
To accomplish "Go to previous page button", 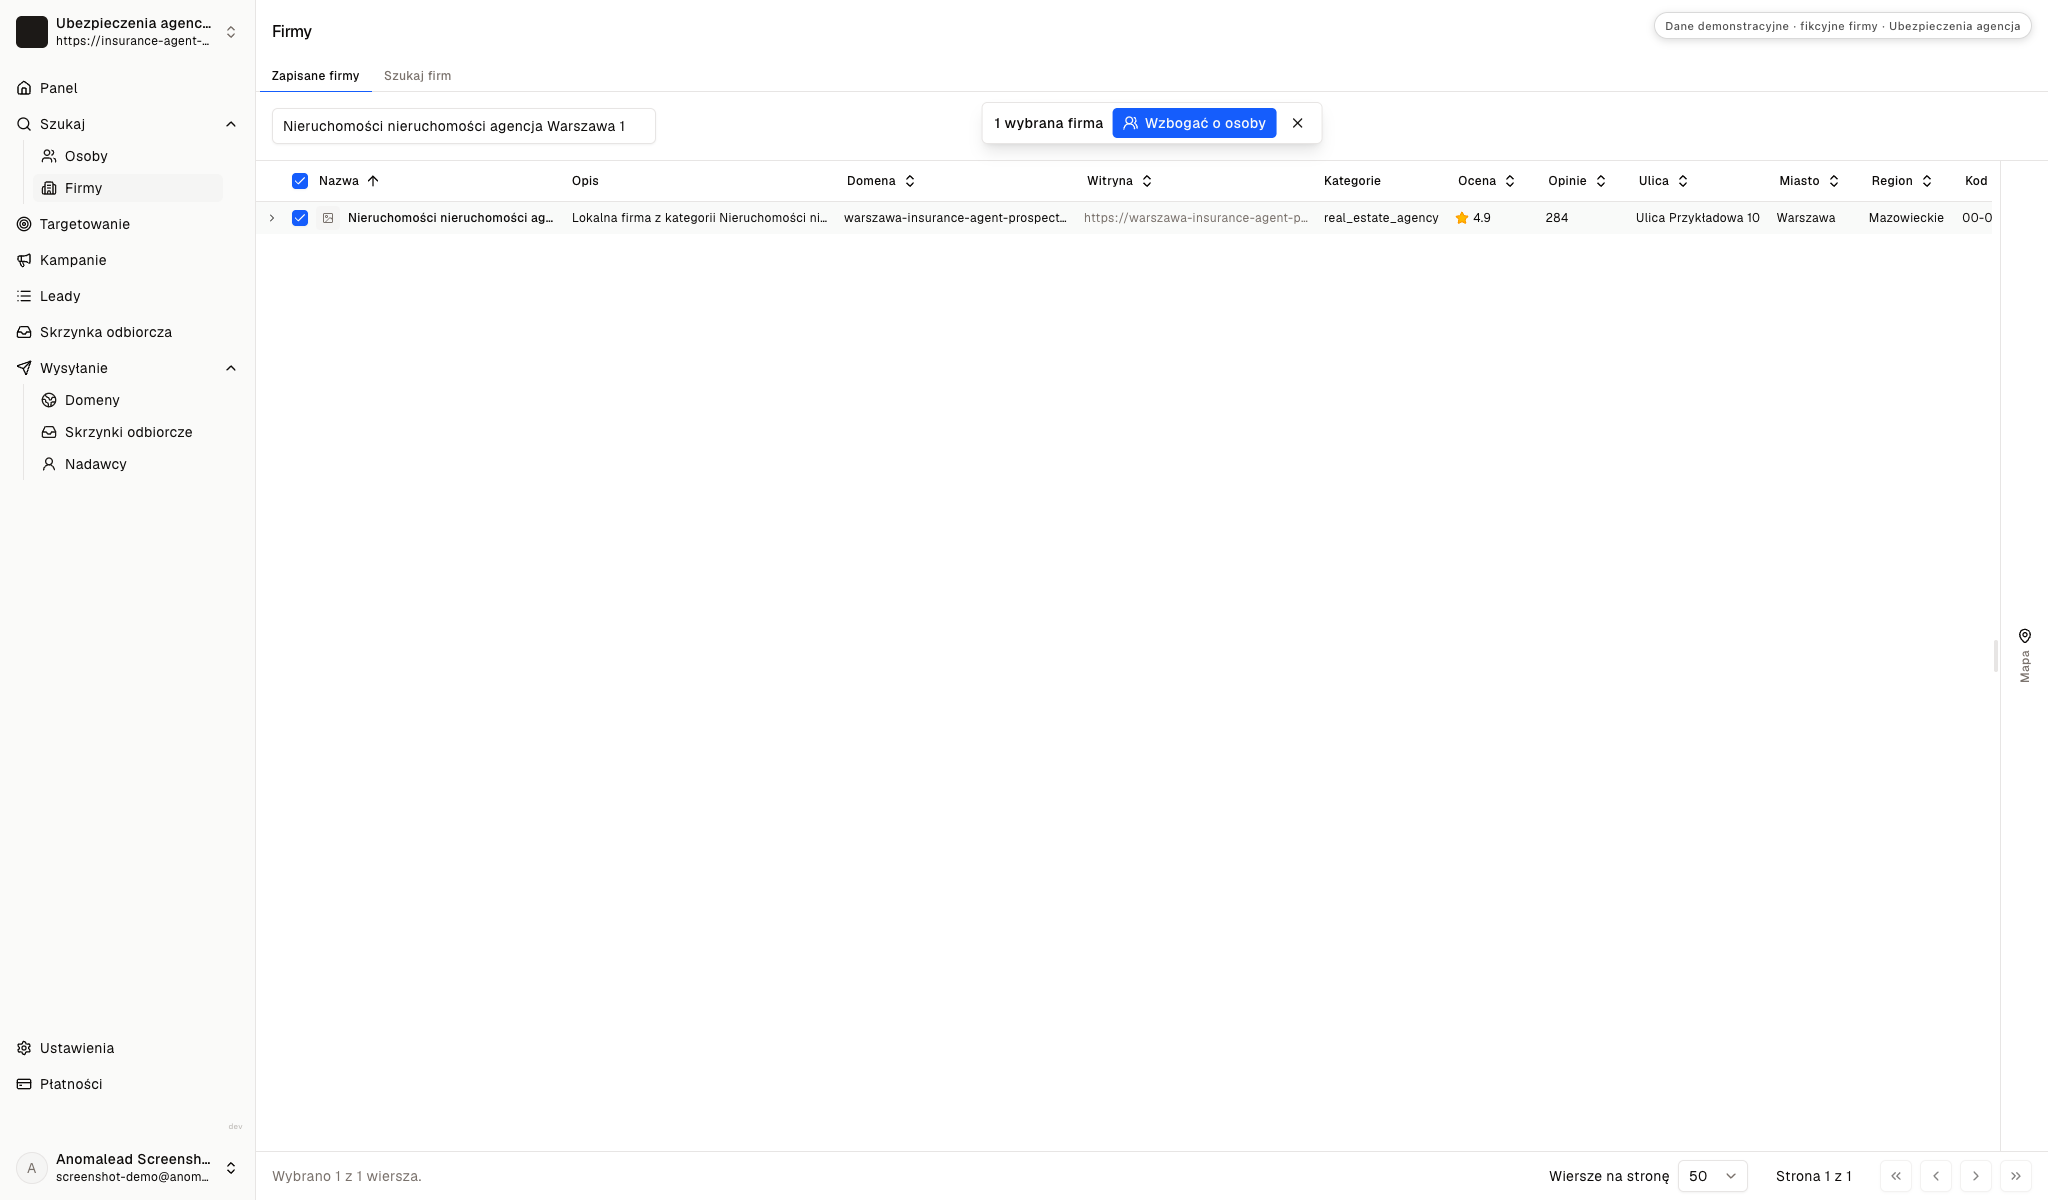I will [x=1936, y=1176].
